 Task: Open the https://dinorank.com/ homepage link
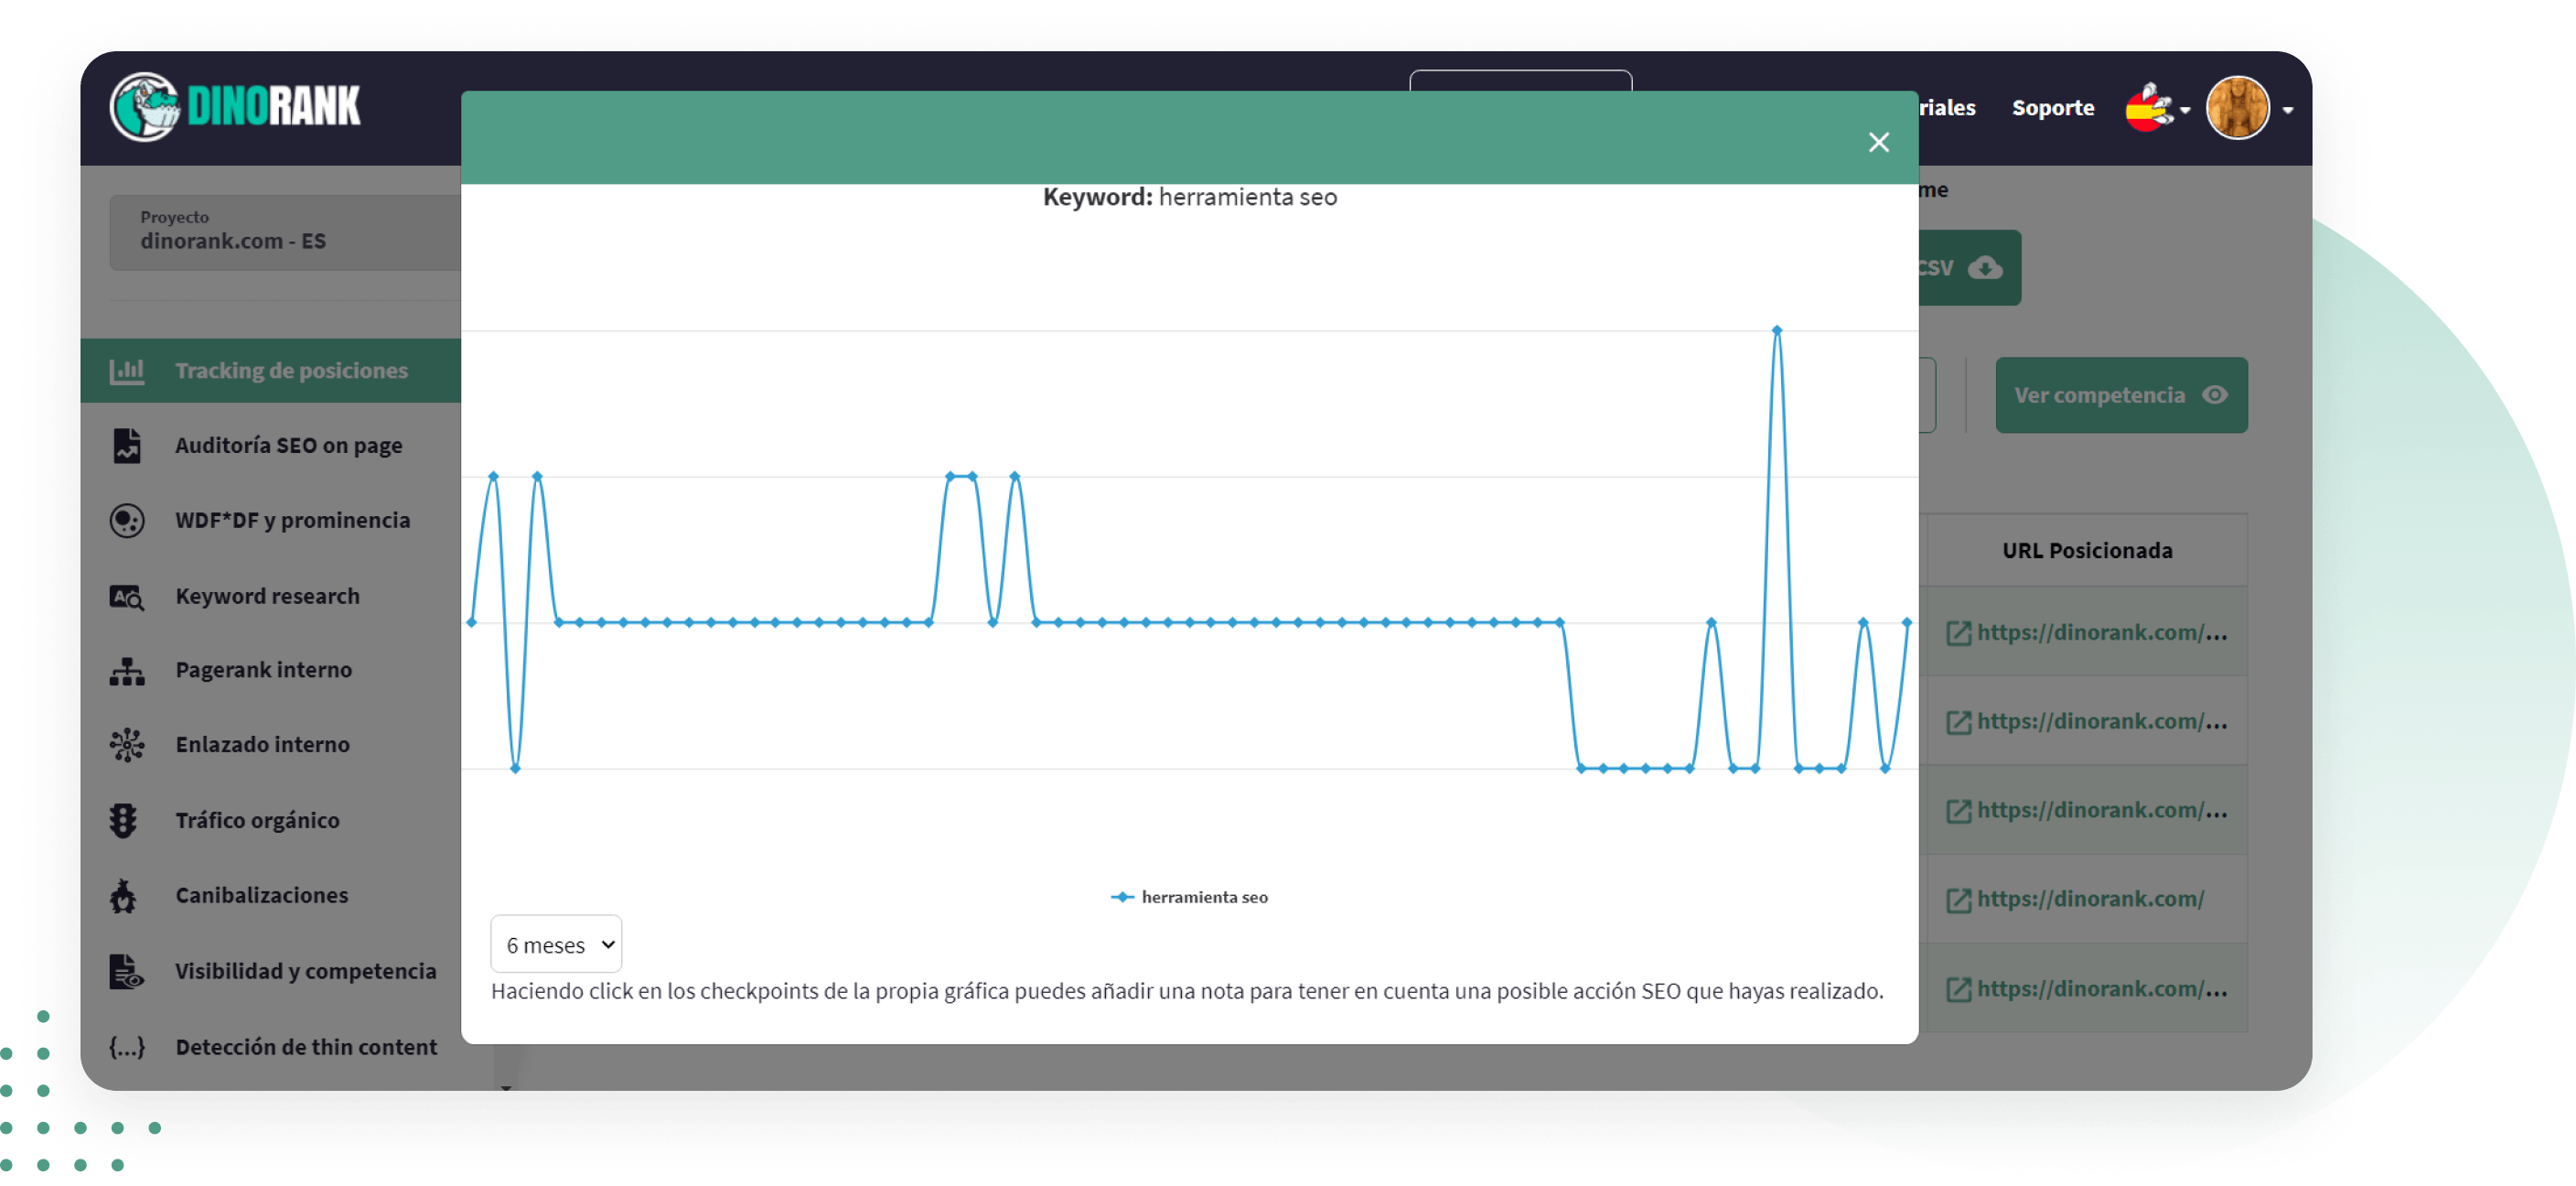tap(2089, 898)
